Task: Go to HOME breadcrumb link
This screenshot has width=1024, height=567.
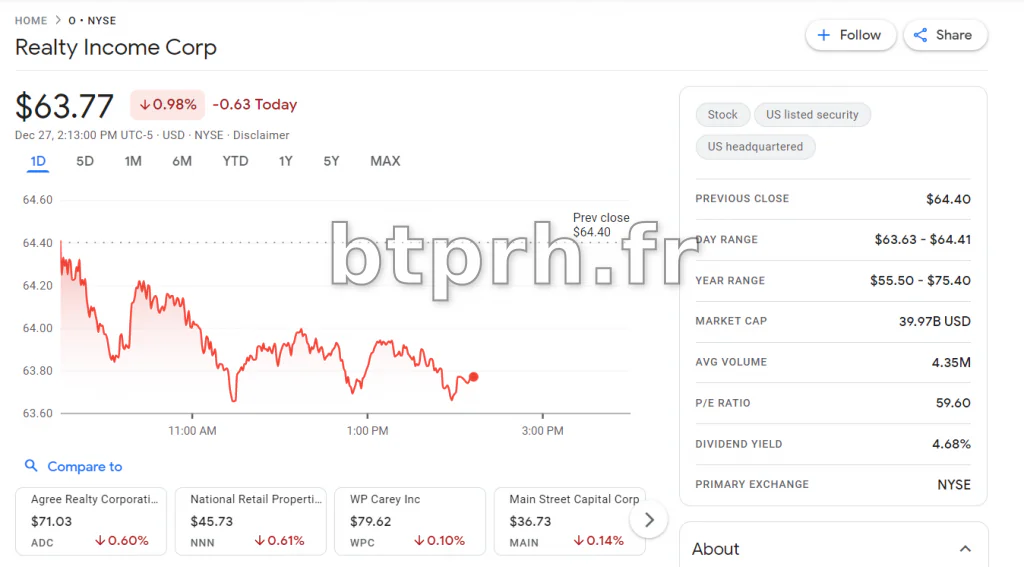Action: pyautogui.click(x=31, y=20)
